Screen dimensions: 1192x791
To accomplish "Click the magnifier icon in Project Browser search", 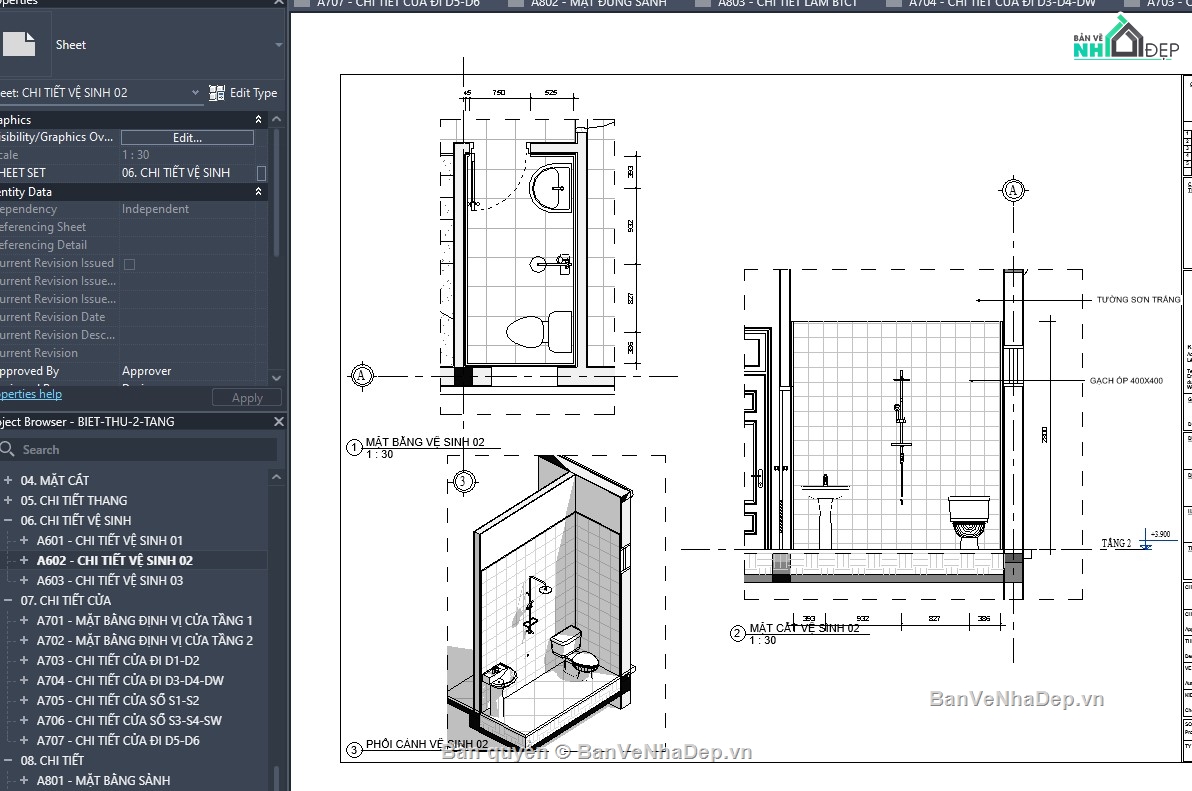I will 8,449.
